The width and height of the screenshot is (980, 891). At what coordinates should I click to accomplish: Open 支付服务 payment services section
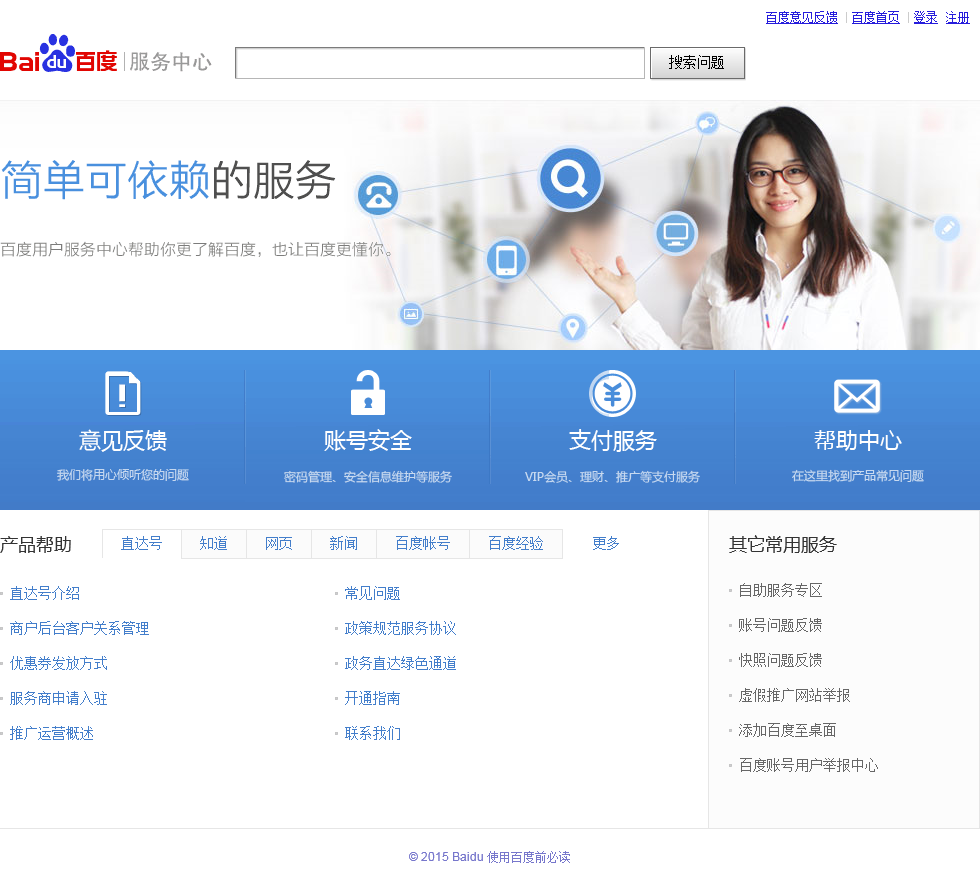(x=612, y=441)
